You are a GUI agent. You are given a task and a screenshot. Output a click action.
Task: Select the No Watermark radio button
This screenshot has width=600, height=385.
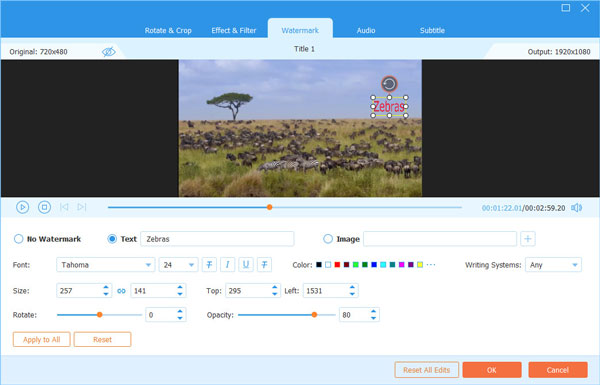tap(18, 239)
